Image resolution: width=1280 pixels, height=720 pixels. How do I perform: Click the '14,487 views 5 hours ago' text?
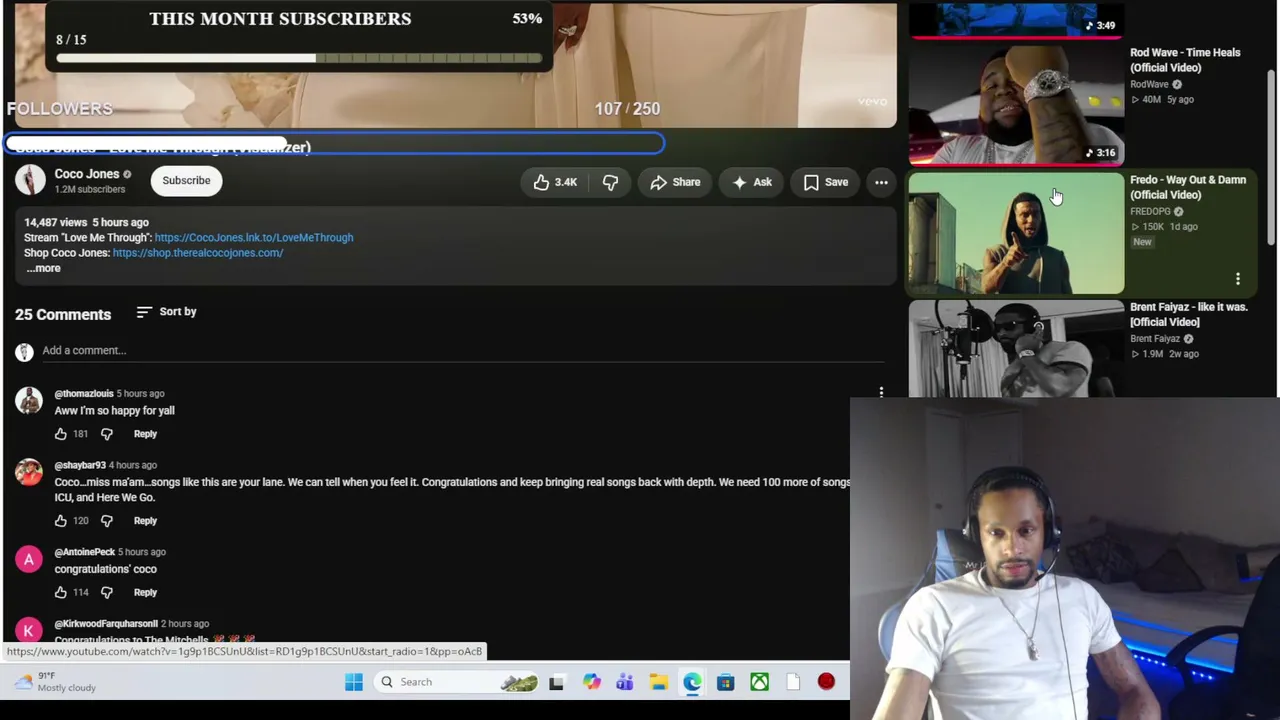coord(86,222)
